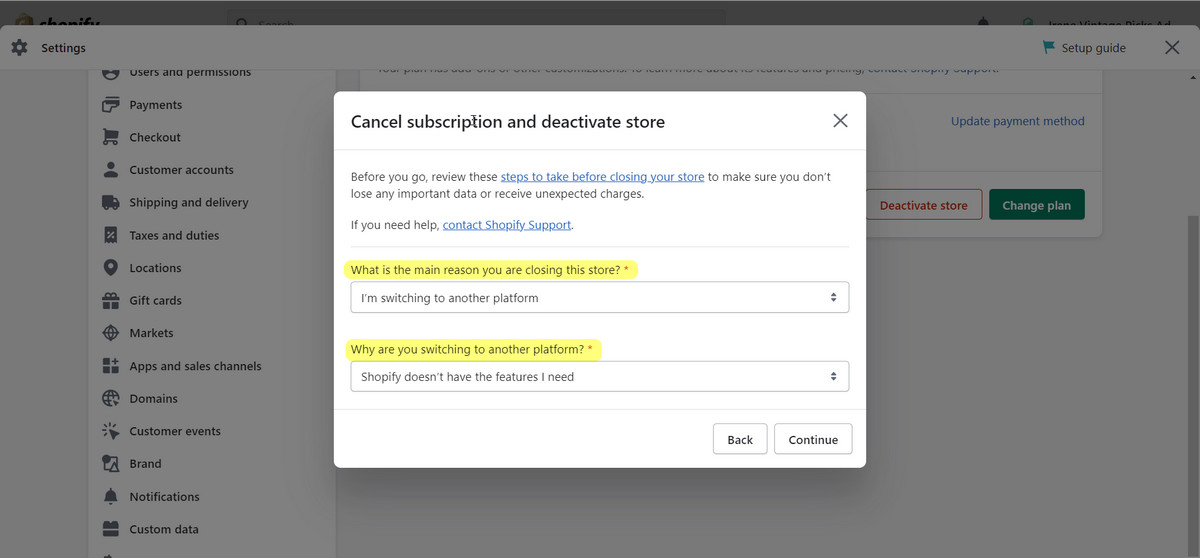The image size is (1200, 558).
Task: Open Customer events settings
Action: 175,431
